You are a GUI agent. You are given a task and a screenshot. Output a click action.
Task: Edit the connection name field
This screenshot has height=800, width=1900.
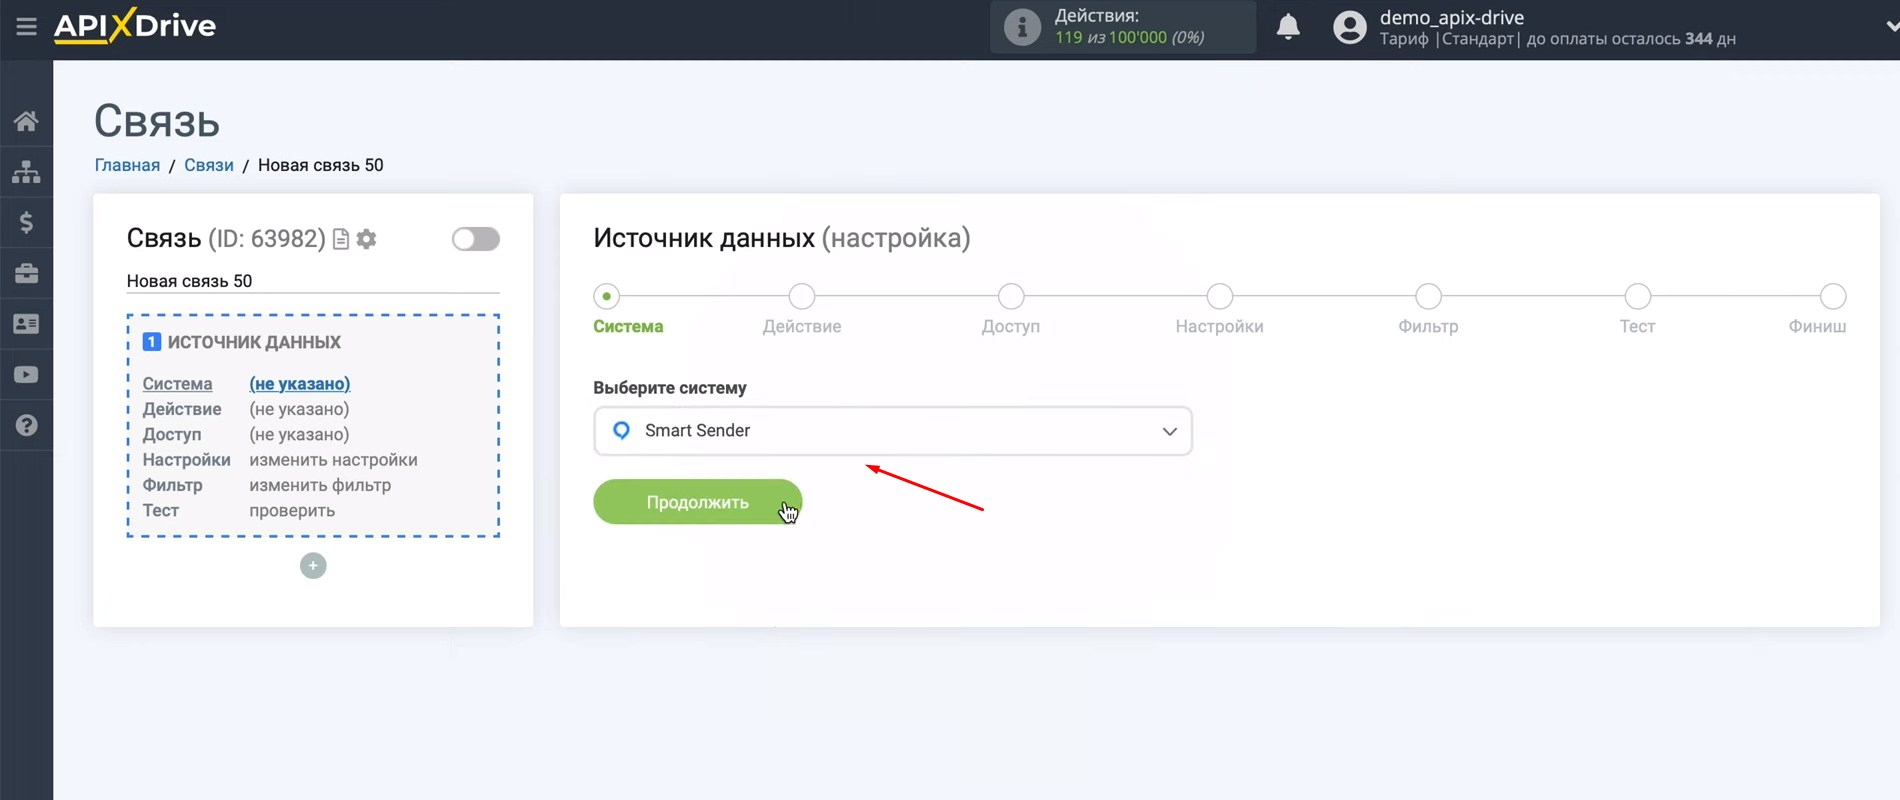(x=313, y=281)
